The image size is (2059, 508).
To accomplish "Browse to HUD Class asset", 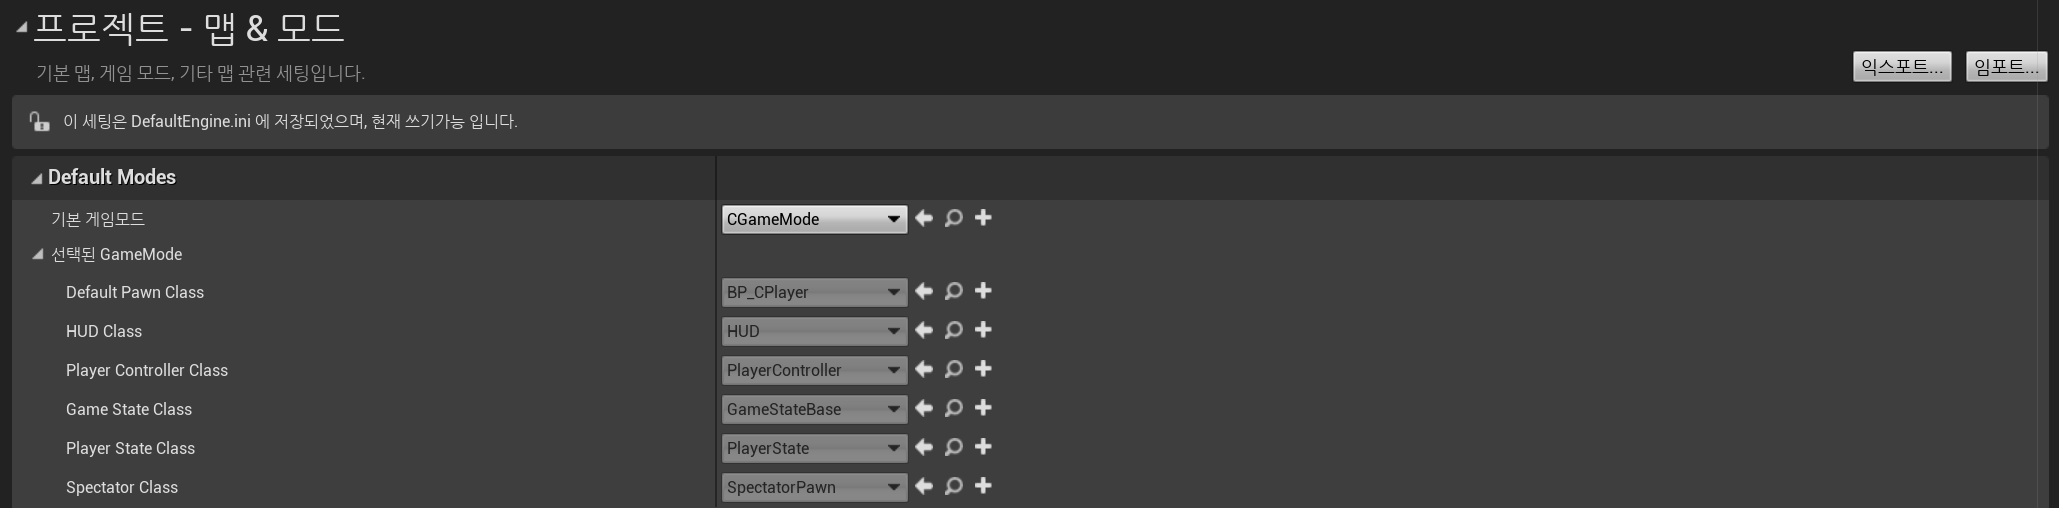I will (x=954, y=330).
